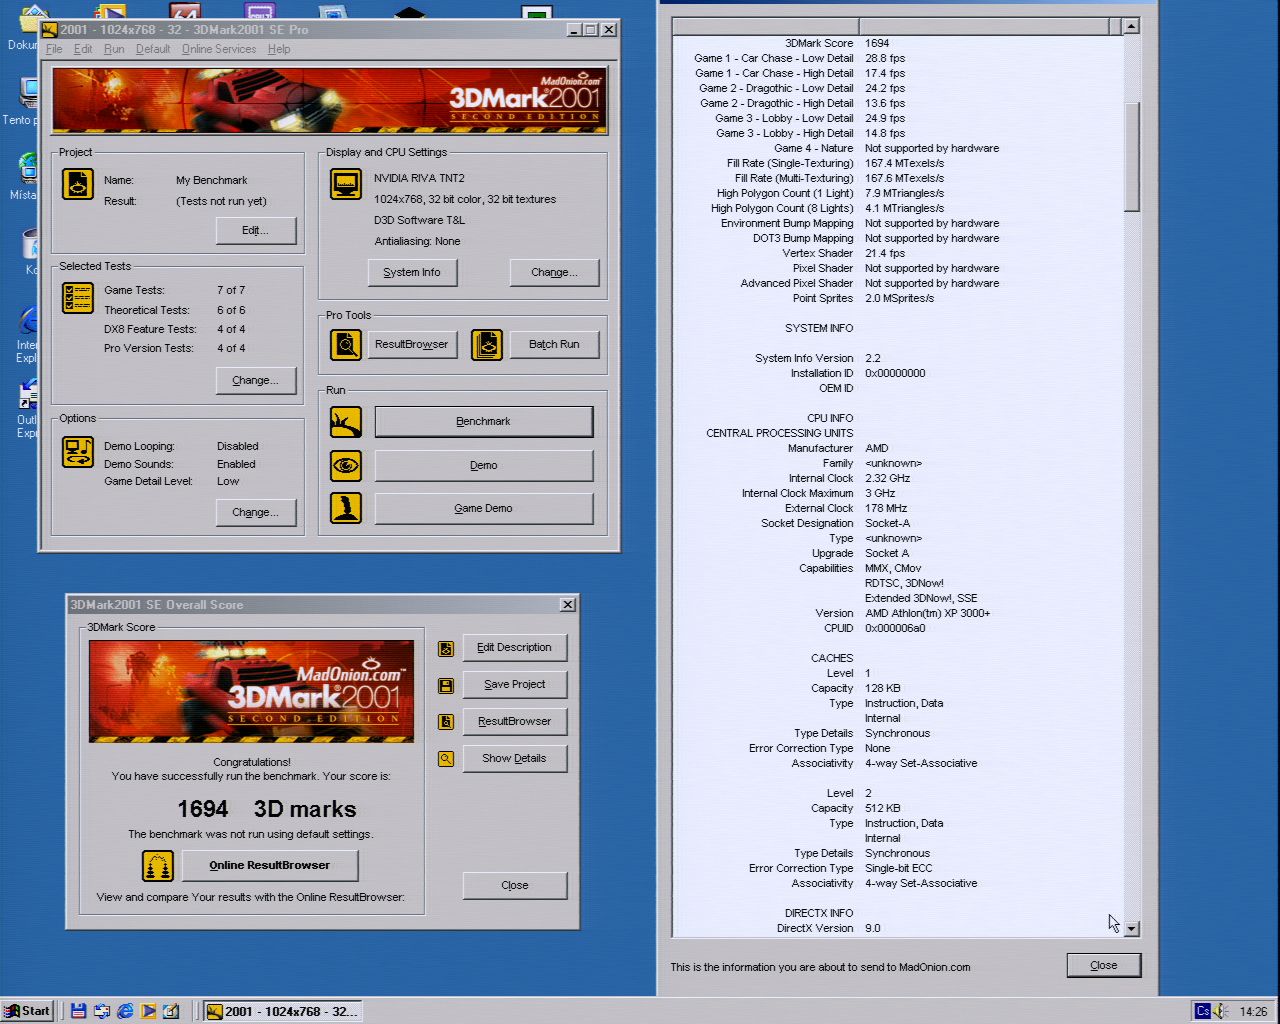
Task: Click Close in the details window
Action: pos(1104,965)
